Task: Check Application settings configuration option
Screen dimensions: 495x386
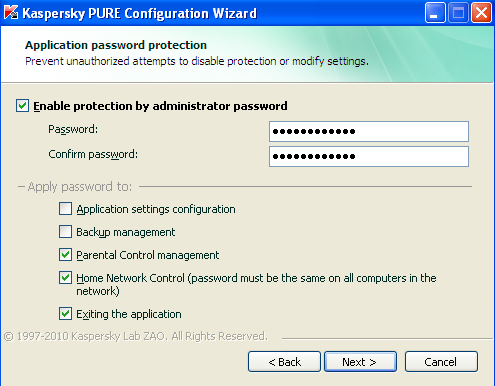Action: point(65,209)
